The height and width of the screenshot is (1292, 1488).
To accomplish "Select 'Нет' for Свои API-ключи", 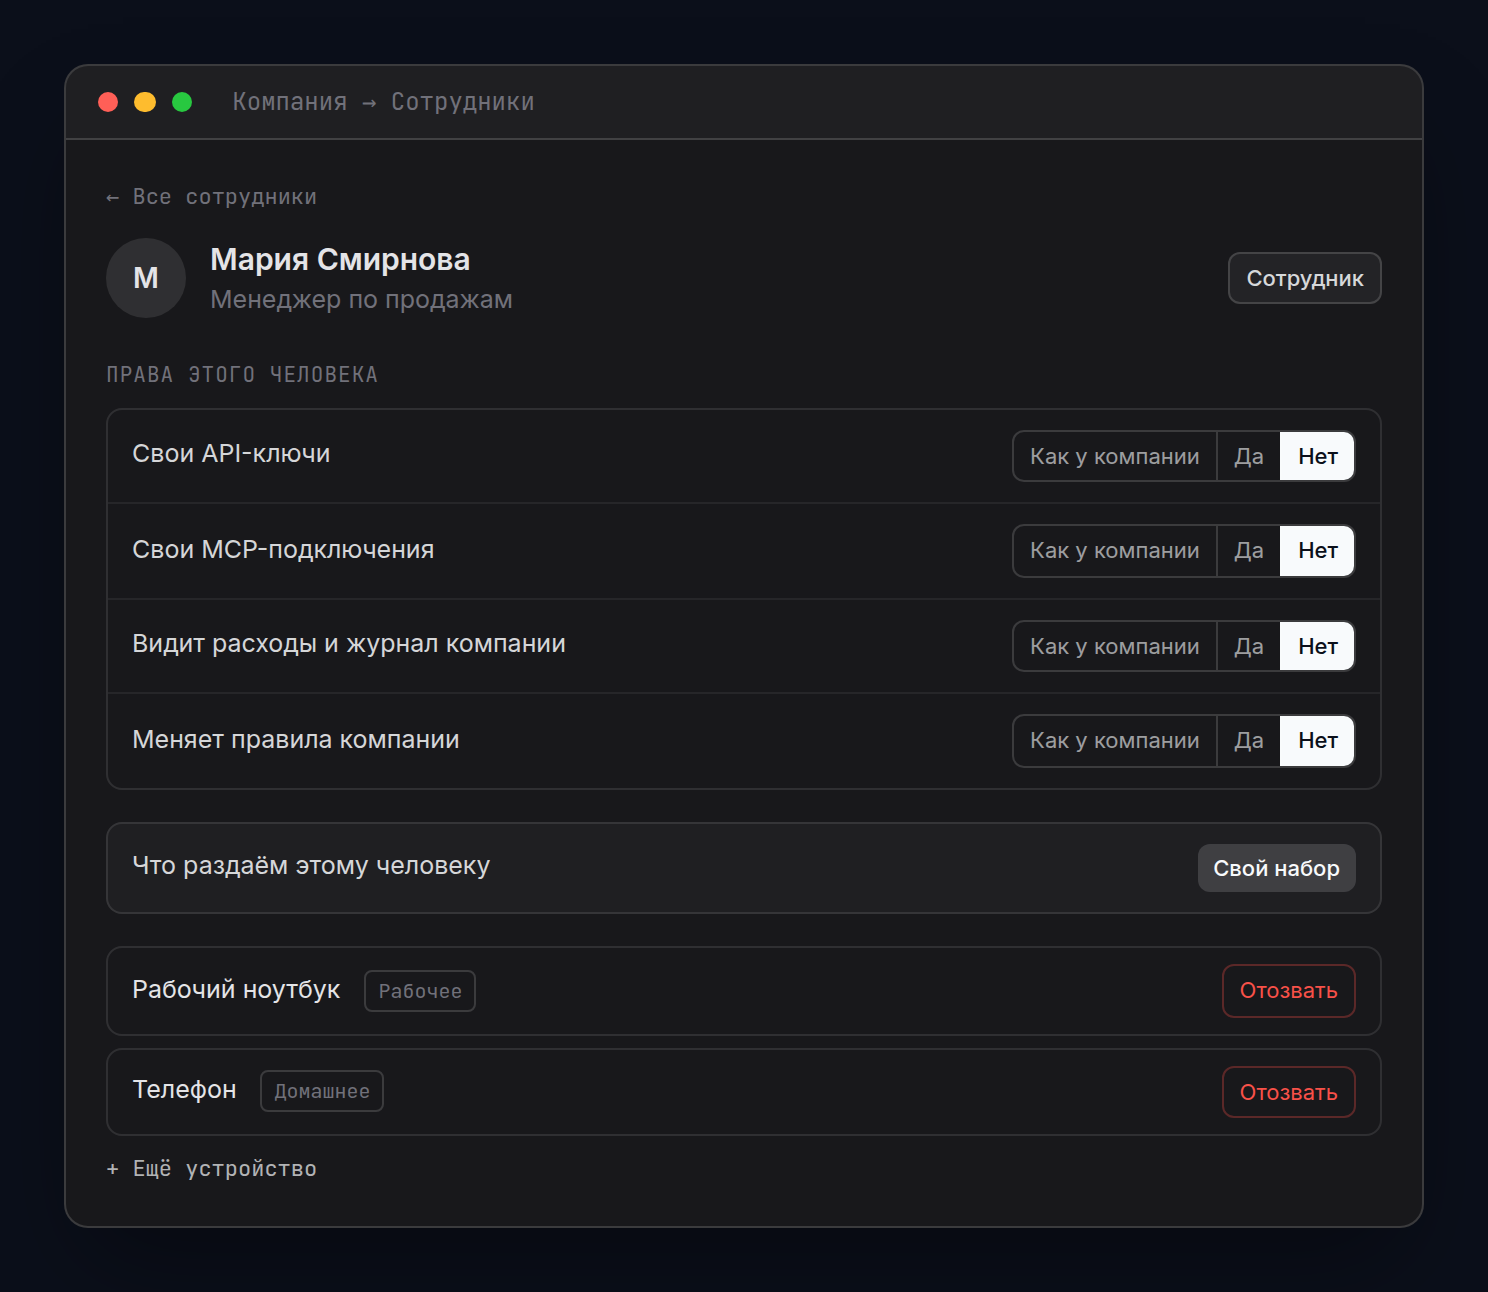I will tap(1317, 456).
